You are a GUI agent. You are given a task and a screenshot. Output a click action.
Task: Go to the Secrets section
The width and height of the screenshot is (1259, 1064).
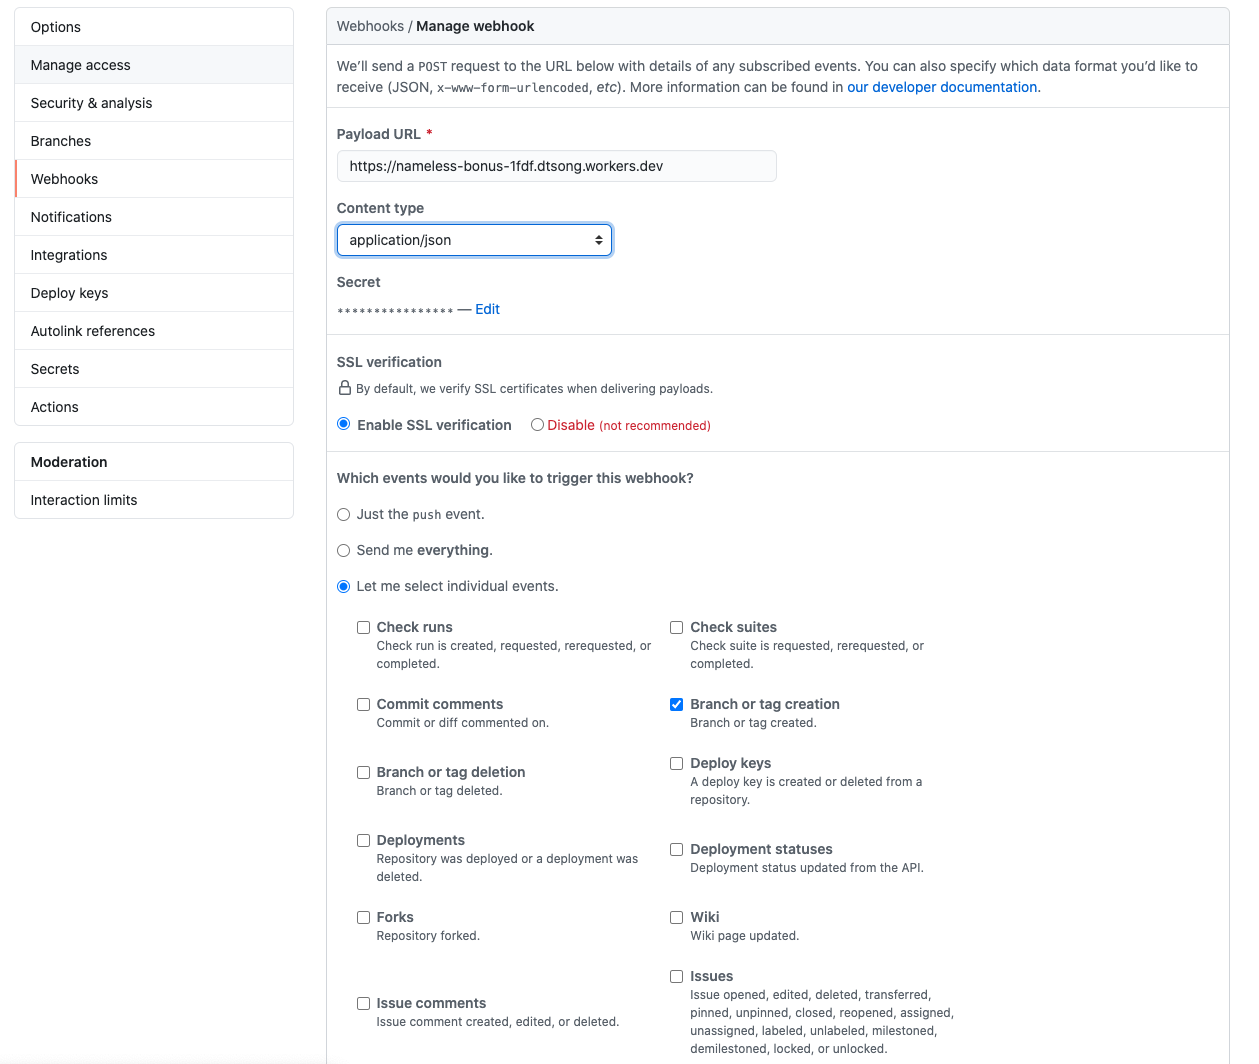(55, 369)
